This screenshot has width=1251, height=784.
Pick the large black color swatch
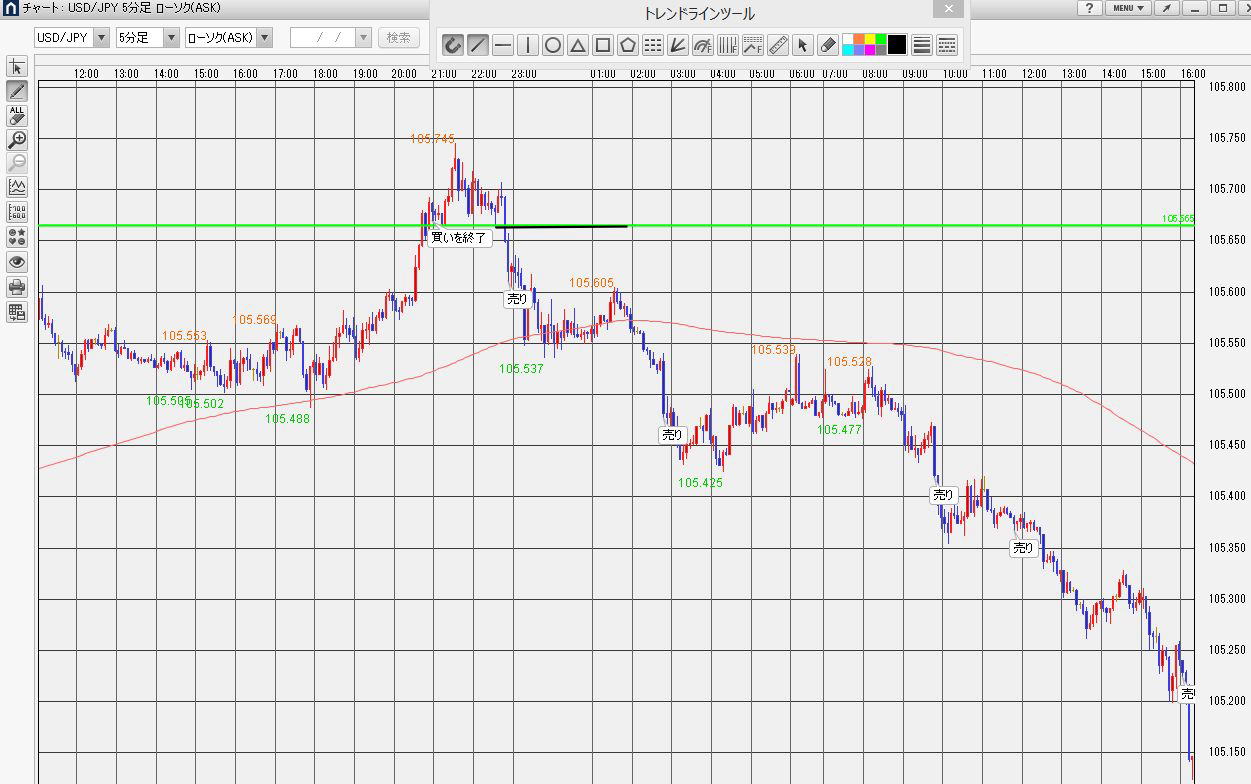(897, 45)
